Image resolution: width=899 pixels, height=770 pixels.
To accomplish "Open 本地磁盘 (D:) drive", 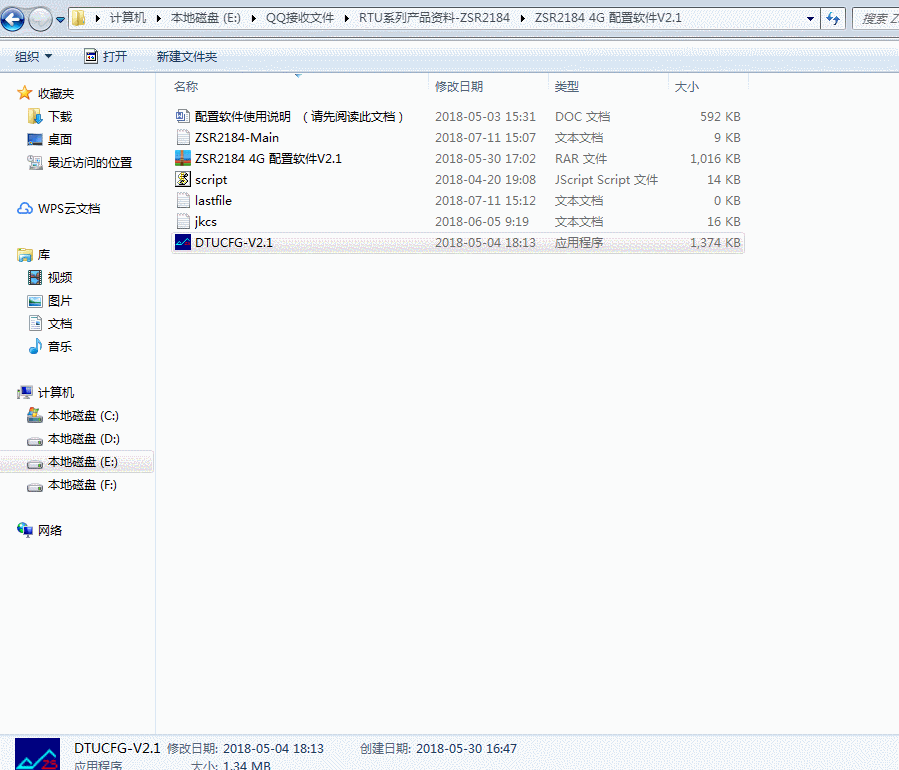I will click(83, 439).
